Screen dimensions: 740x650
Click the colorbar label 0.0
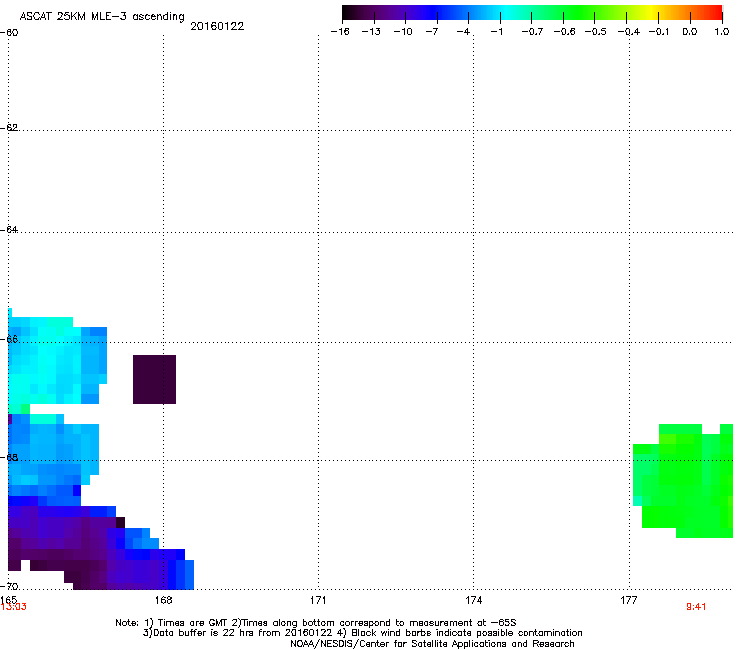[x=690, y=32]
